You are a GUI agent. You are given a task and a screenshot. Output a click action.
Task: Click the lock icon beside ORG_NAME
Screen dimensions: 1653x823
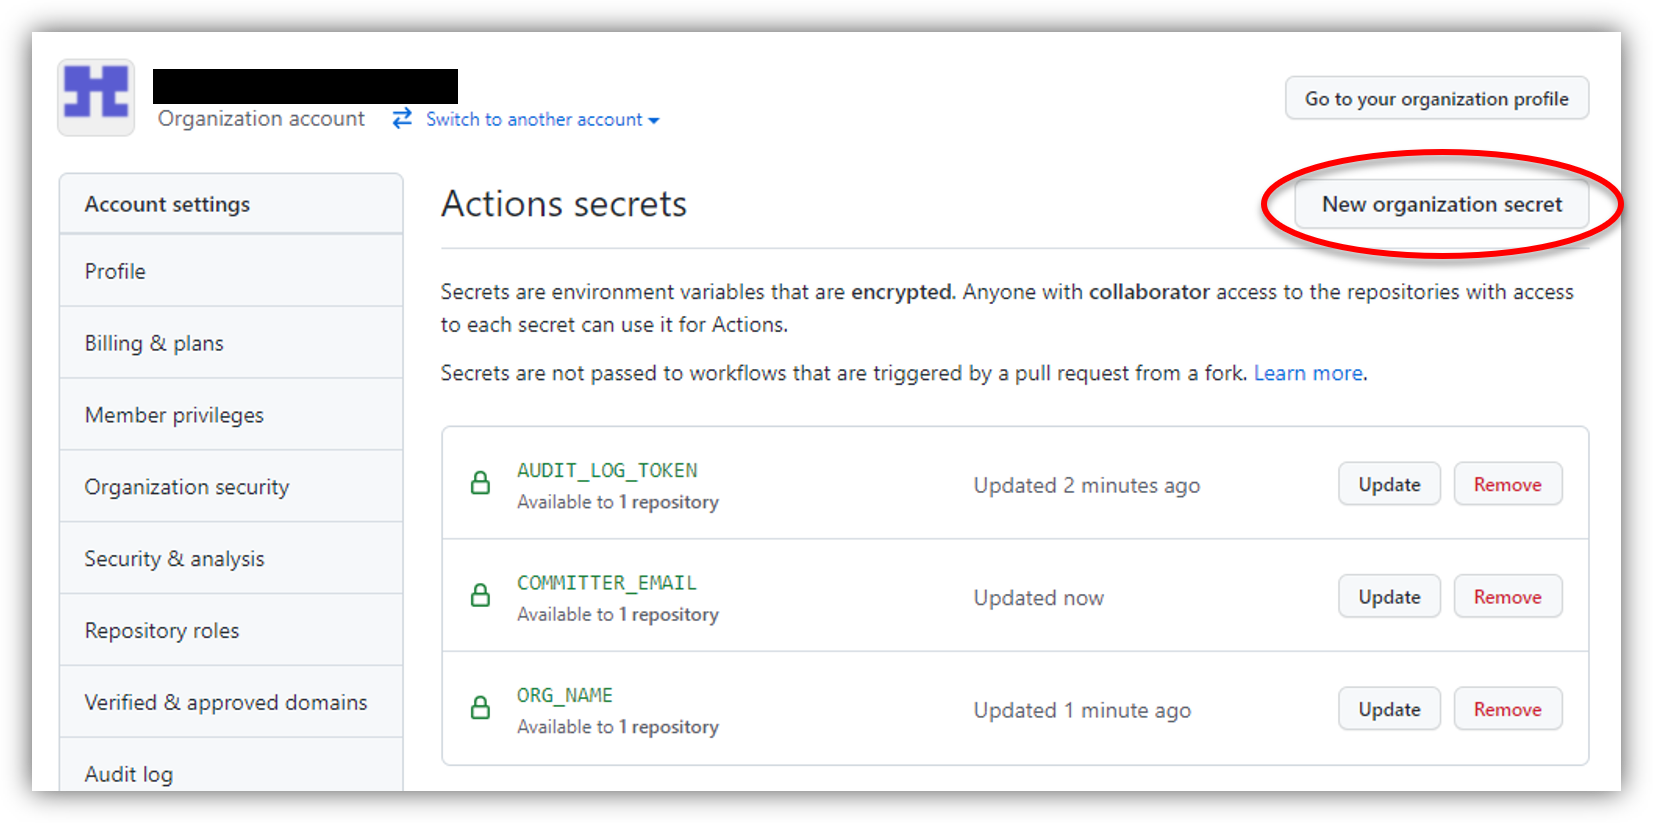[x=481, y=708]
